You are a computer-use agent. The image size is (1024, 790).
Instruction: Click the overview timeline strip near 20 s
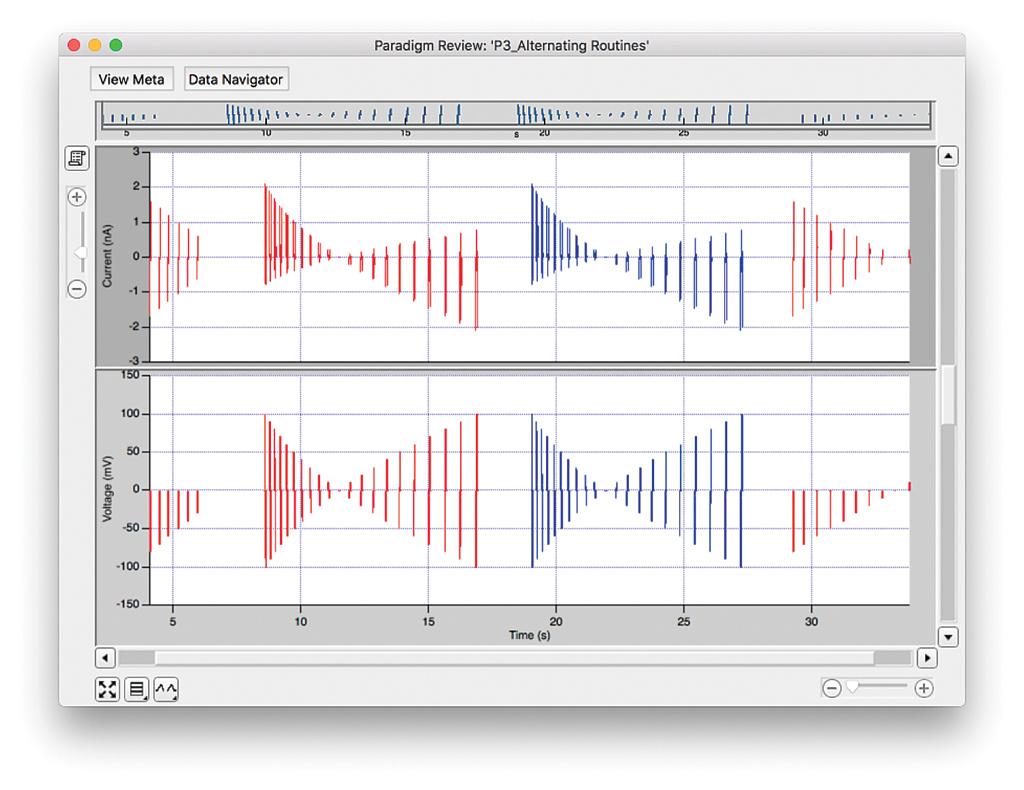pyautogui.click(x=544, y=116)
